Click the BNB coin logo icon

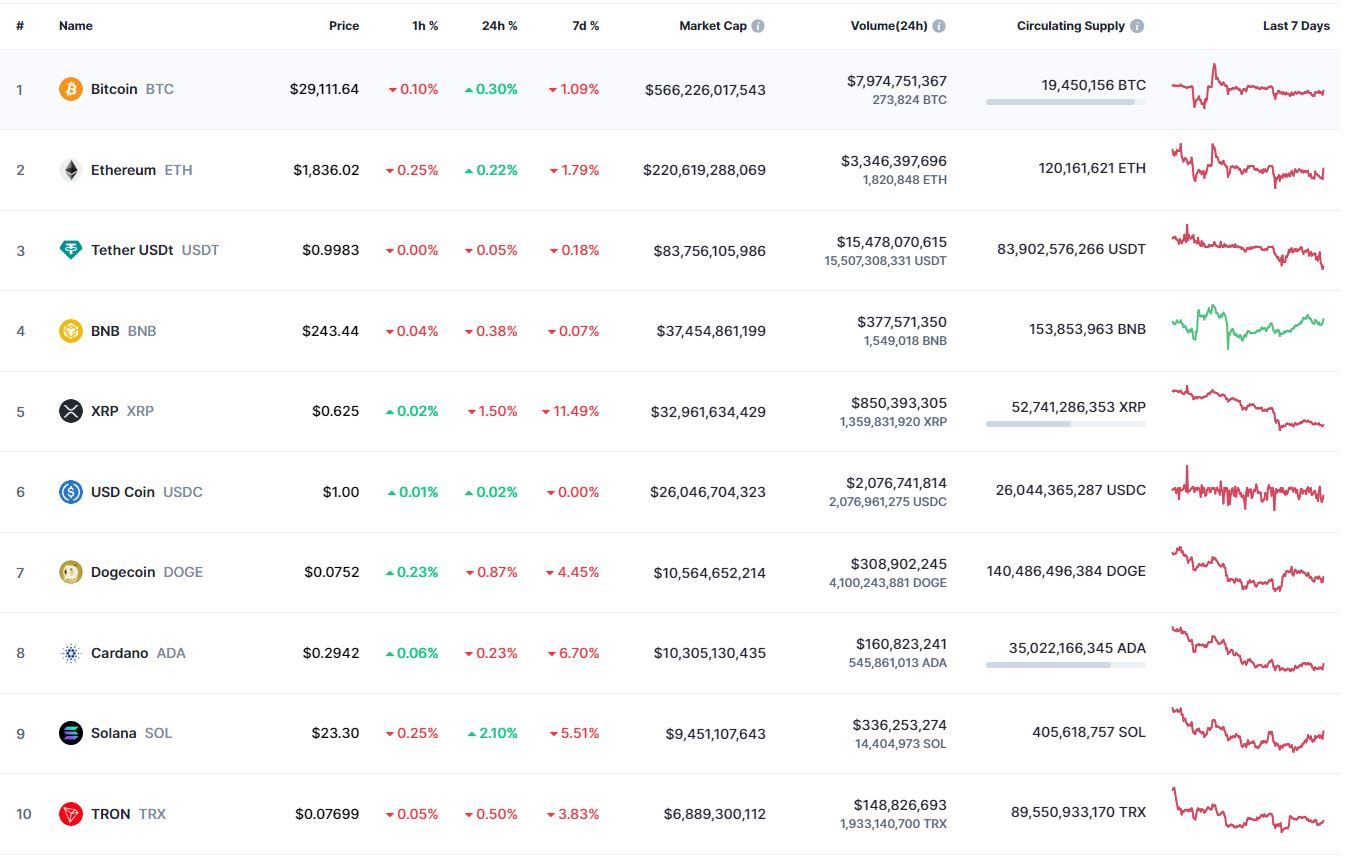(70, 331)
